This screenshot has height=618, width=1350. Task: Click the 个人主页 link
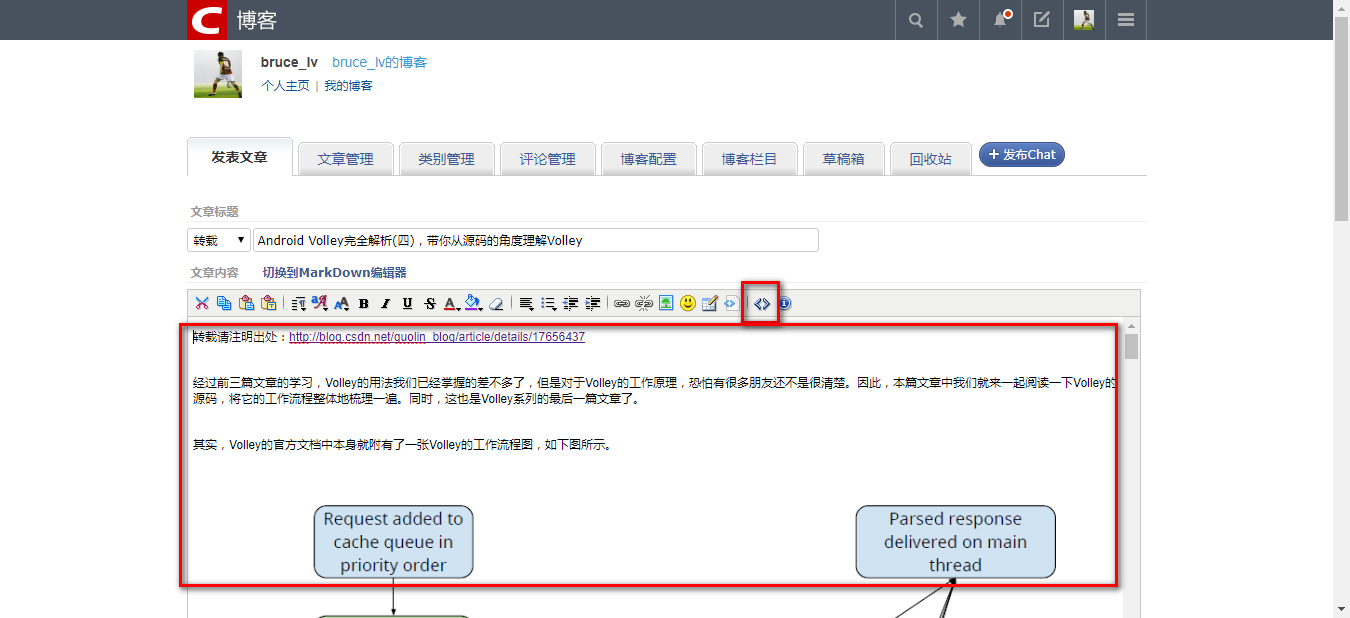tap(285, 86)
